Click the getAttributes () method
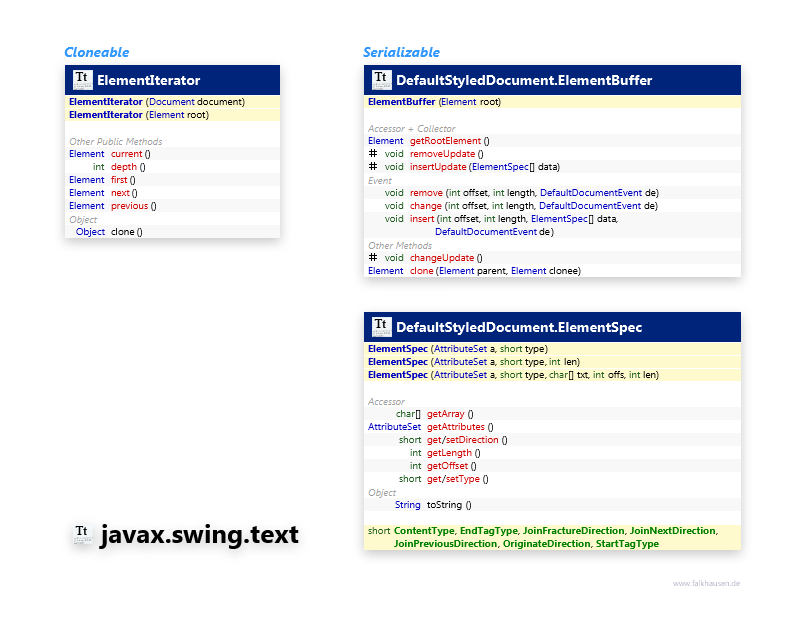This screenshot has height=629, width=797. pos(460,427)
